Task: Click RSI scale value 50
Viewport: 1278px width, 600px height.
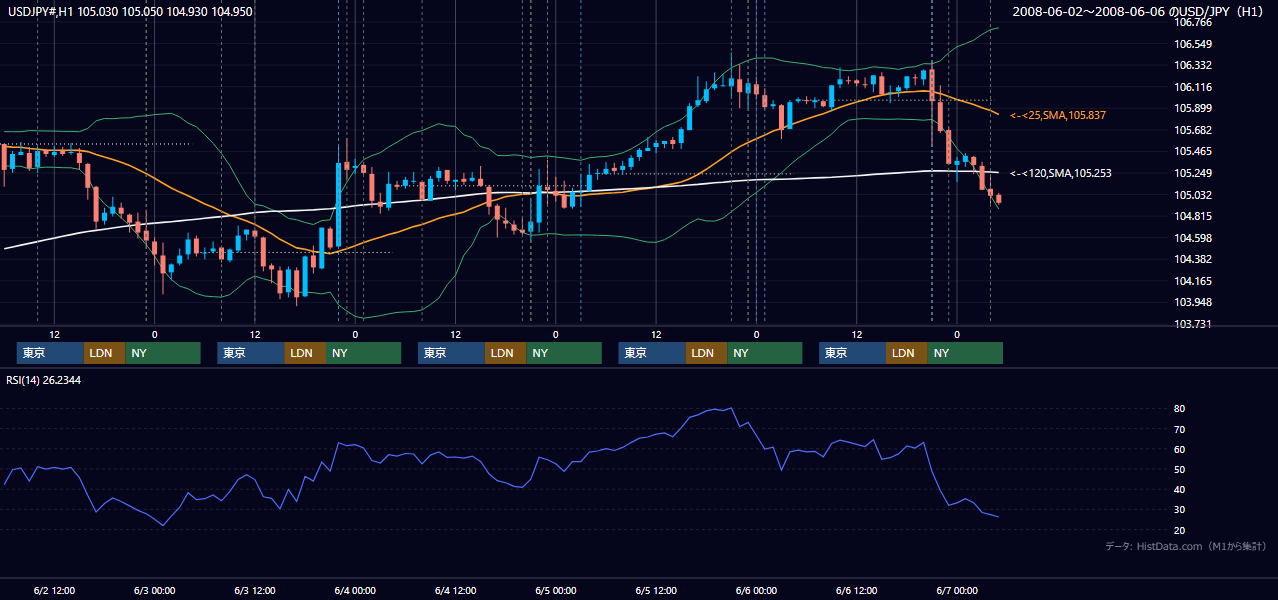Action: (1180, 469)
